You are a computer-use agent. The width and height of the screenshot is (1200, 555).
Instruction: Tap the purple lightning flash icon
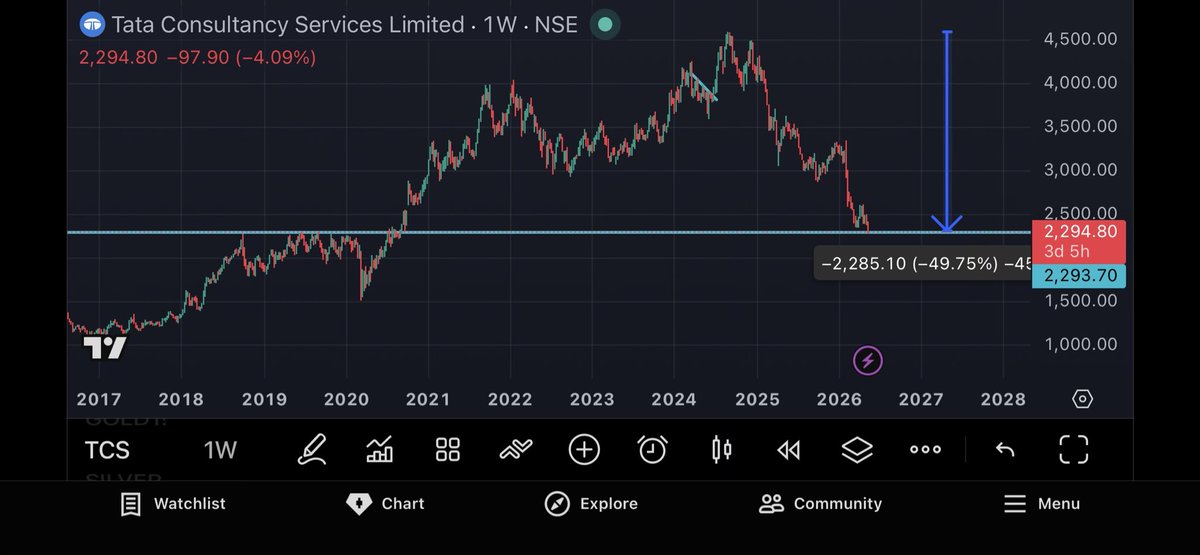coord(867,360)
